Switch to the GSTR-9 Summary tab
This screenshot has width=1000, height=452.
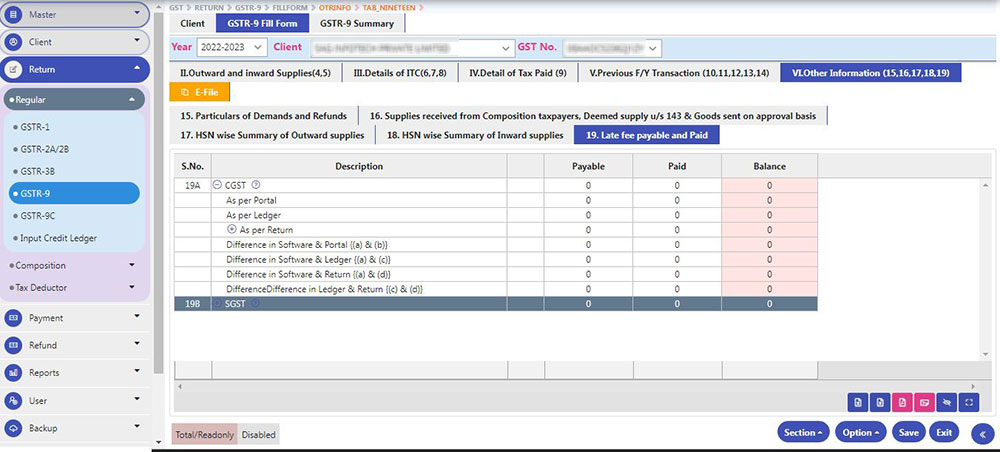point(357,23)
